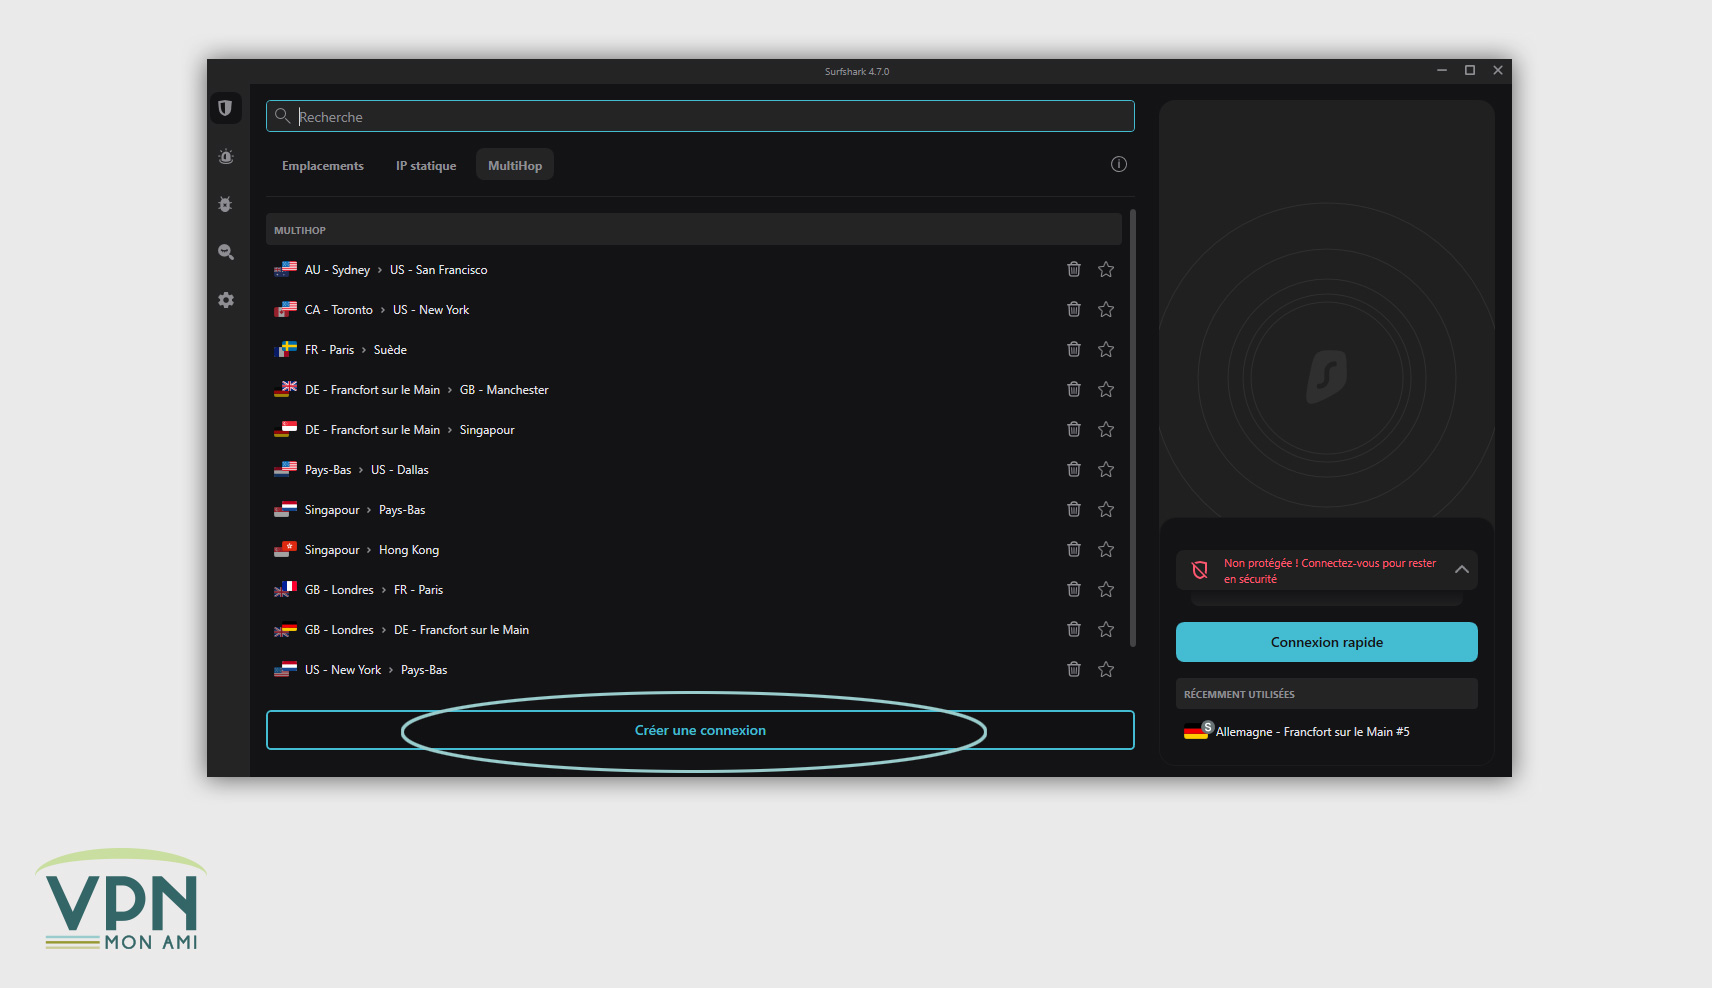The width and height of the screenshot is (1712, 988).
Task: Delete the Pays-Bas to US - Dallas connection
Action: click(1074, 469)
